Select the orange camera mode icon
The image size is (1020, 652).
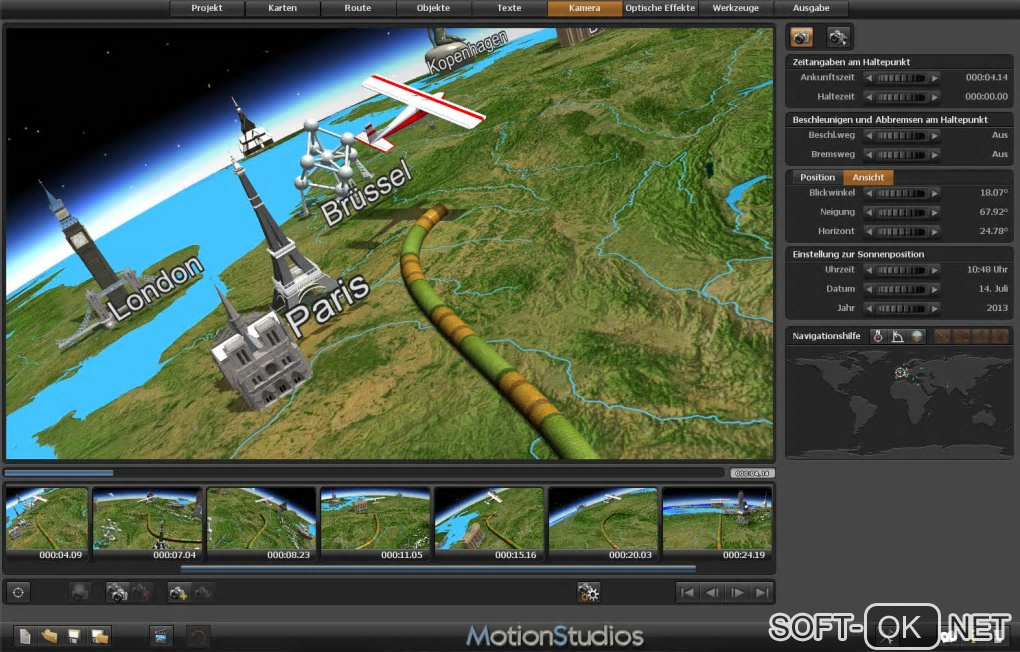coord(801,37)
